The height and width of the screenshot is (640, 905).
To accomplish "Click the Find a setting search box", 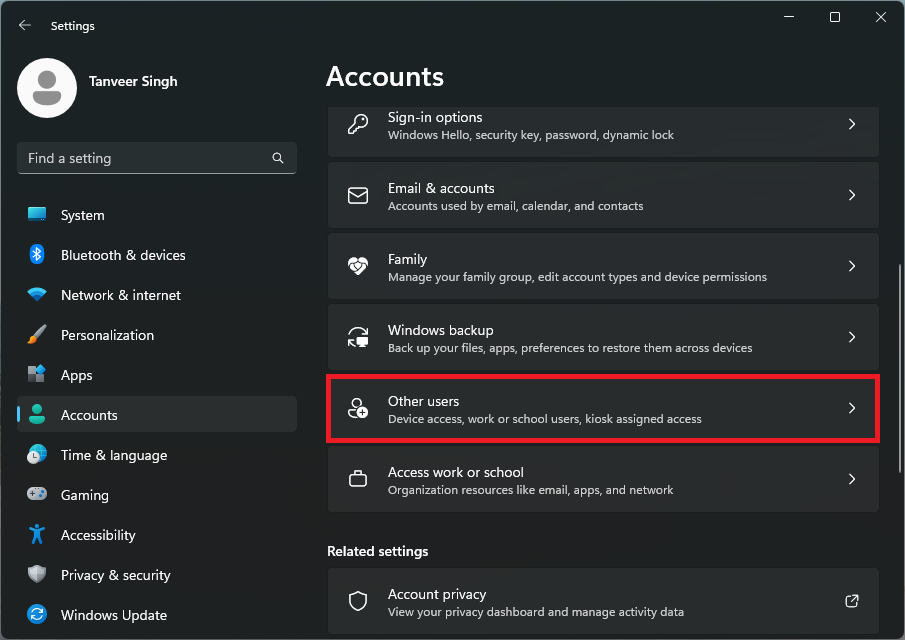I will point(156,157).
